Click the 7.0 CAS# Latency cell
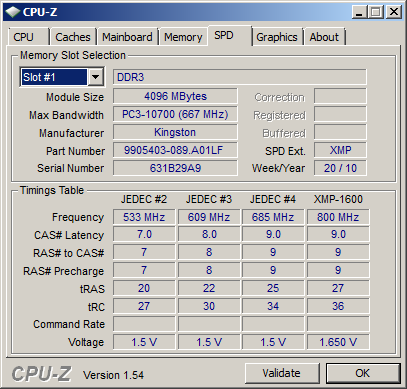The width and height of the screenshot is (407, 389). (x=144, y=234)
